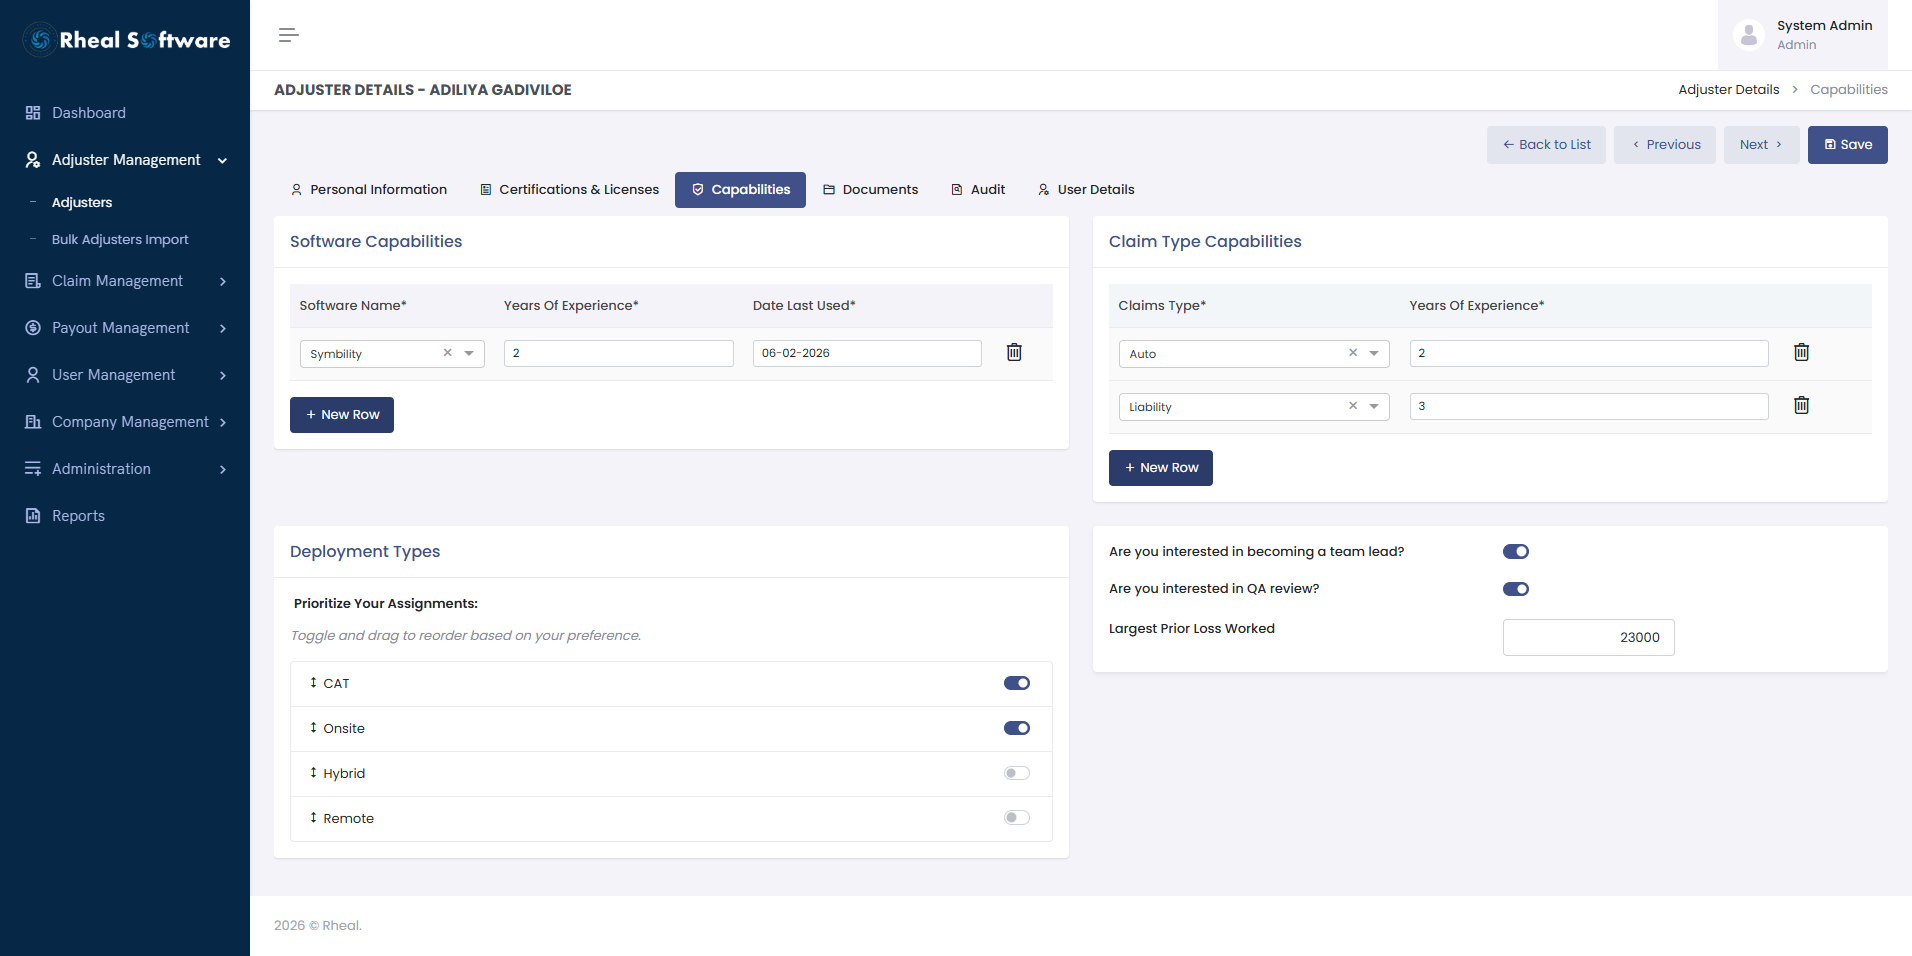Click the hamburger menu icon
The image size is (1912, 956).
point(288,35)
